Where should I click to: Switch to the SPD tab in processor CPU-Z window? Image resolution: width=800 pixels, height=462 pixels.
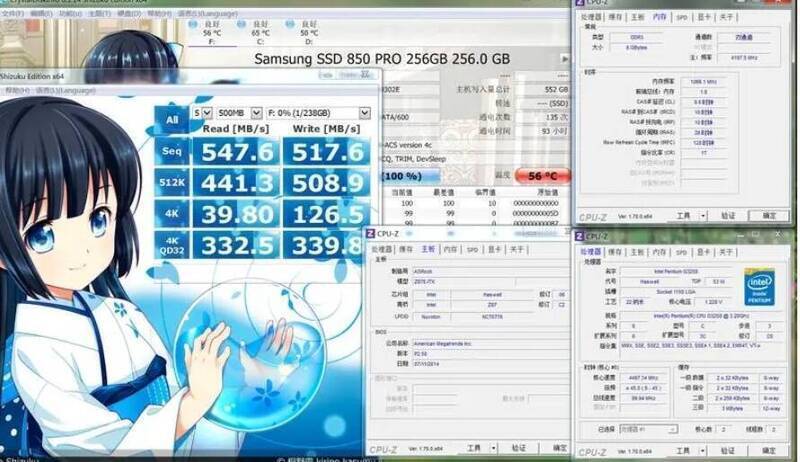point(682,252)
